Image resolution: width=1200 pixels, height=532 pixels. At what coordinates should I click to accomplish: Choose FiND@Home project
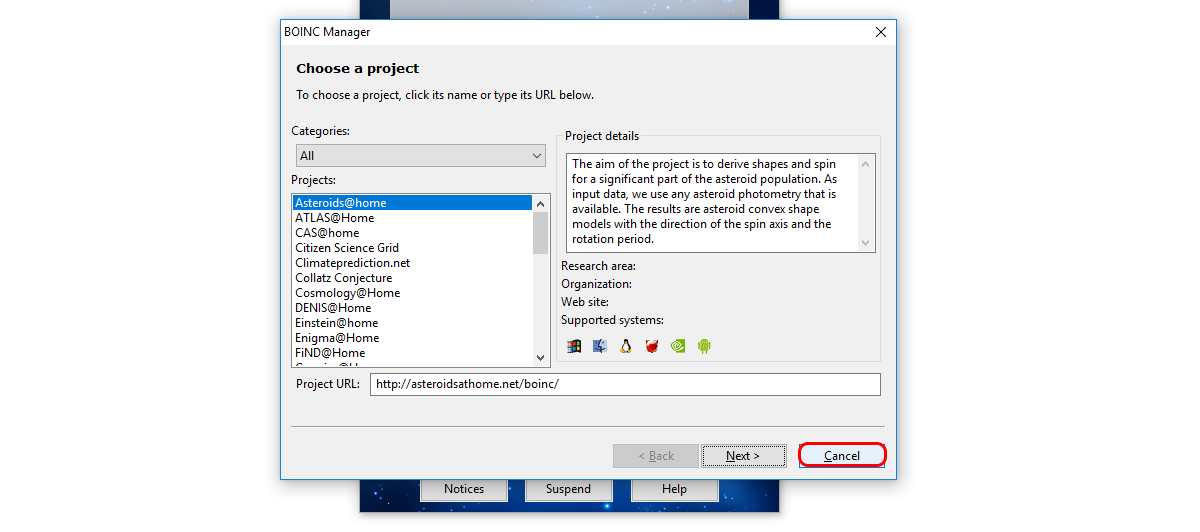point(413,353)
